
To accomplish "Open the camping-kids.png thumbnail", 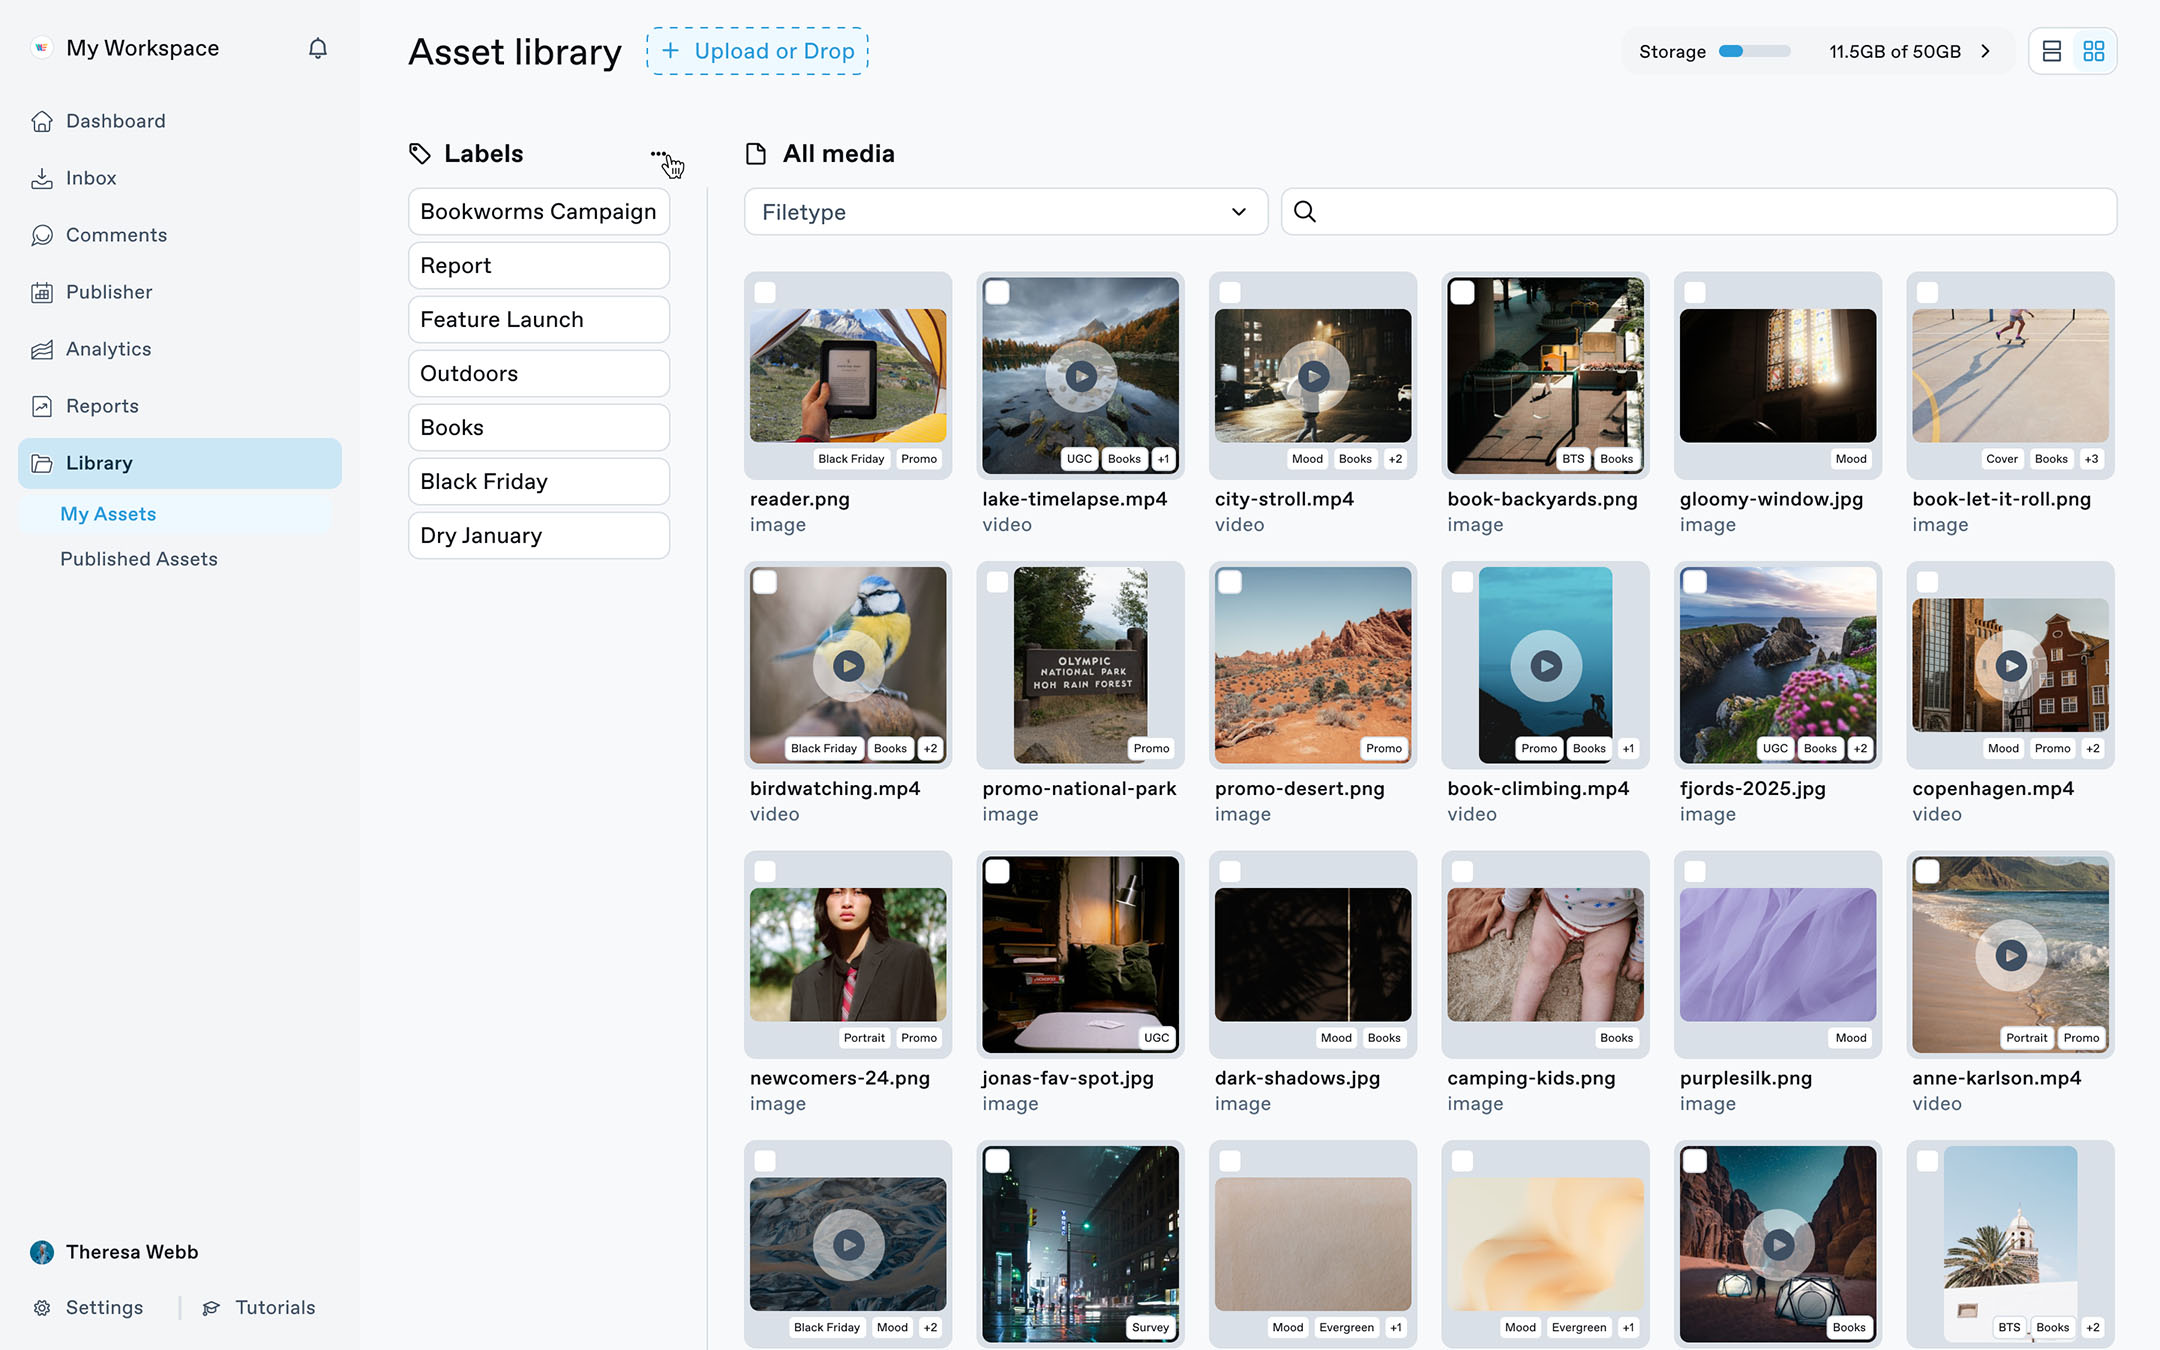I will tap(1546, 955).
